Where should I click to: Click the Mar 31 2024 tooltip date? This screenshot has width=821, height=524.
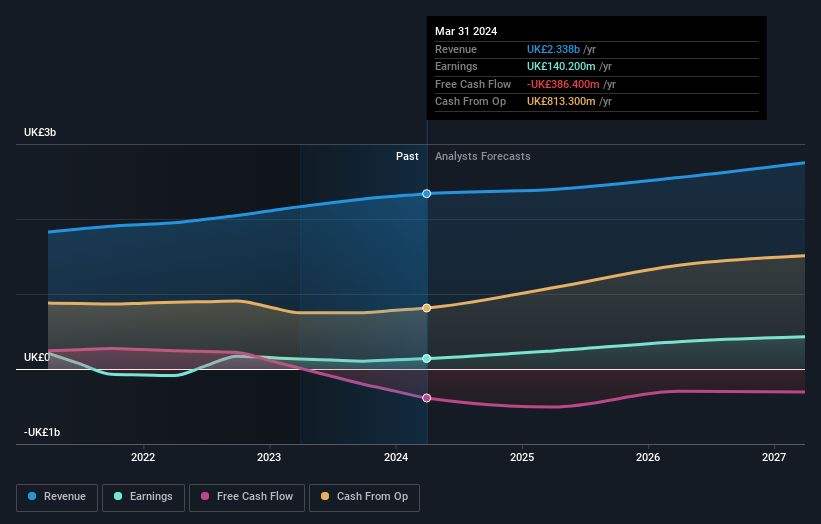pos(466,31)
